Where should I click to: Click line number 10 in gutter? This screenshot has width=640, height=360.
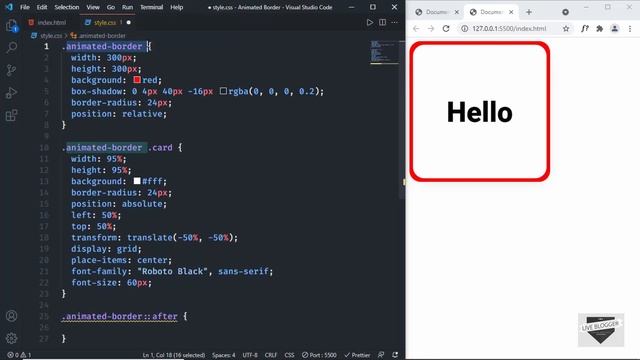click(x=44, y=147)
